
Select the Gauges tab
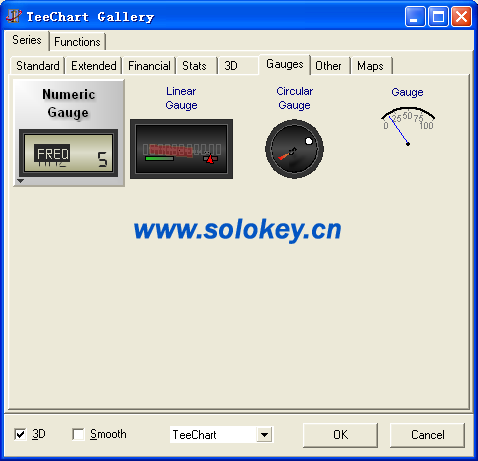click(x=285, y=64)
